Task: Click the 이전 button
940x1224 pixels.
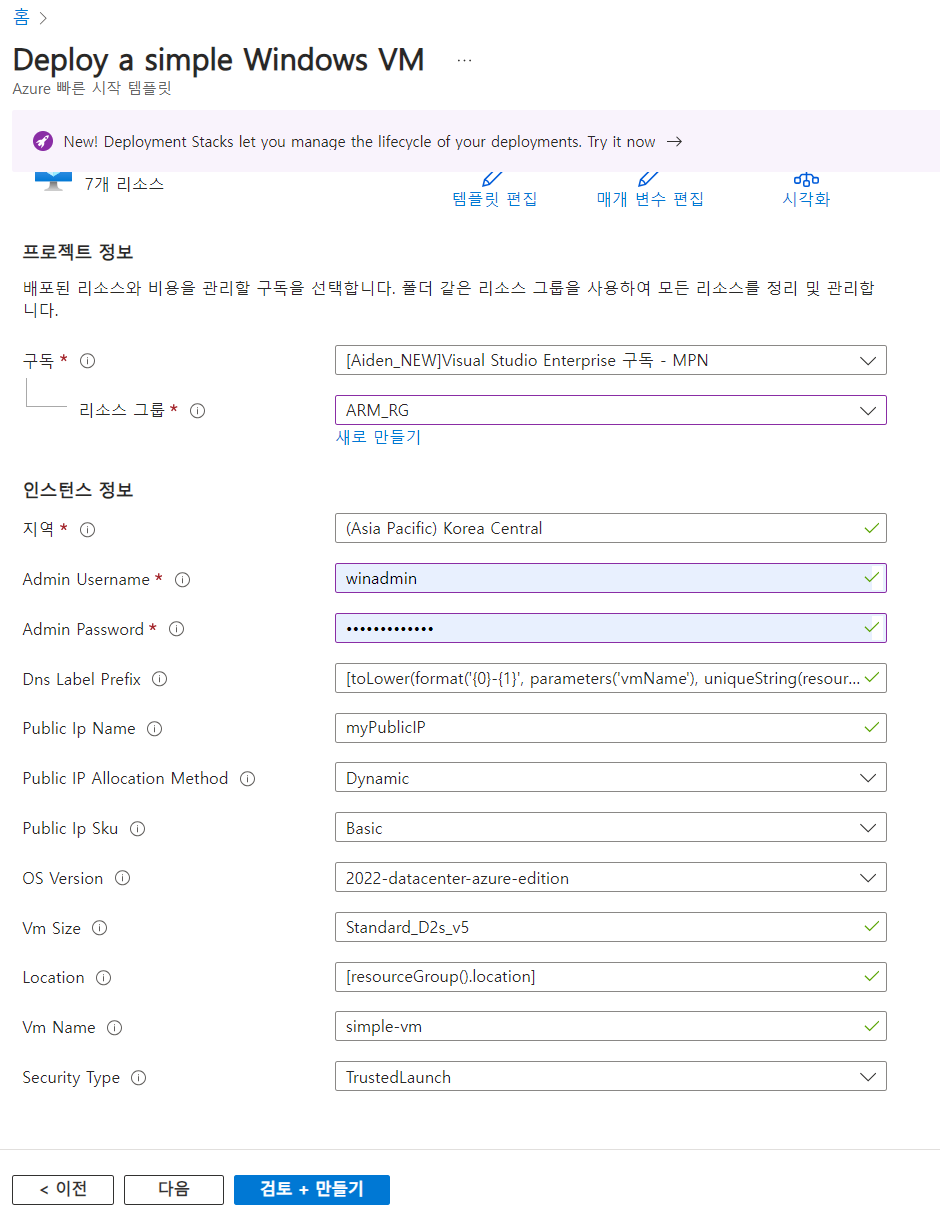Action: 63,1189
